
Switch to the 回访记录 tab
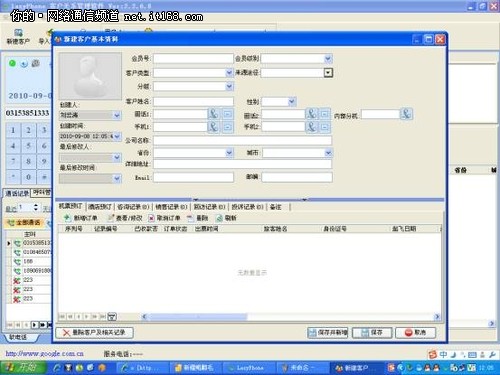209,207
